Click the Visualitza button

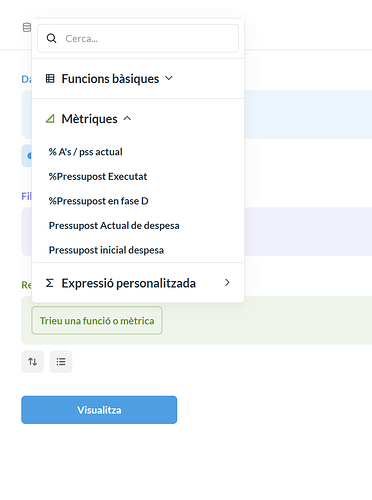point(99,410)
